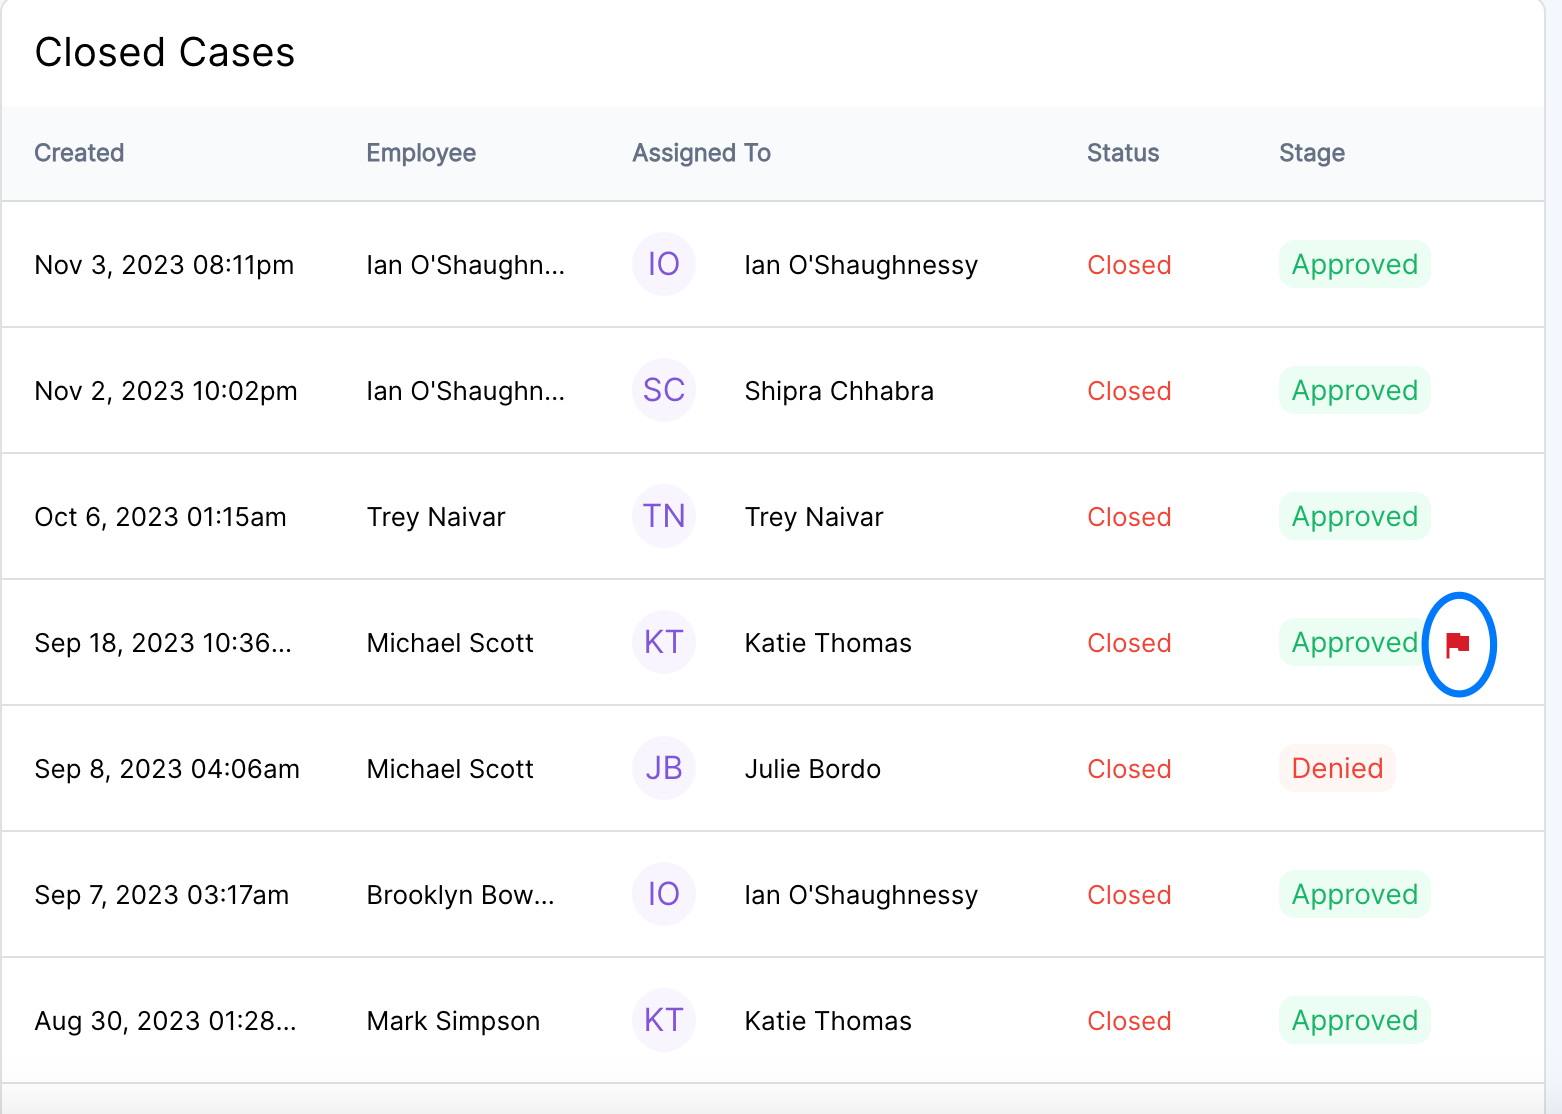Click the KT avatar in the Aug 30 row
The height and width of the screenshot is (1114, 1562).
pos(664,1020)
